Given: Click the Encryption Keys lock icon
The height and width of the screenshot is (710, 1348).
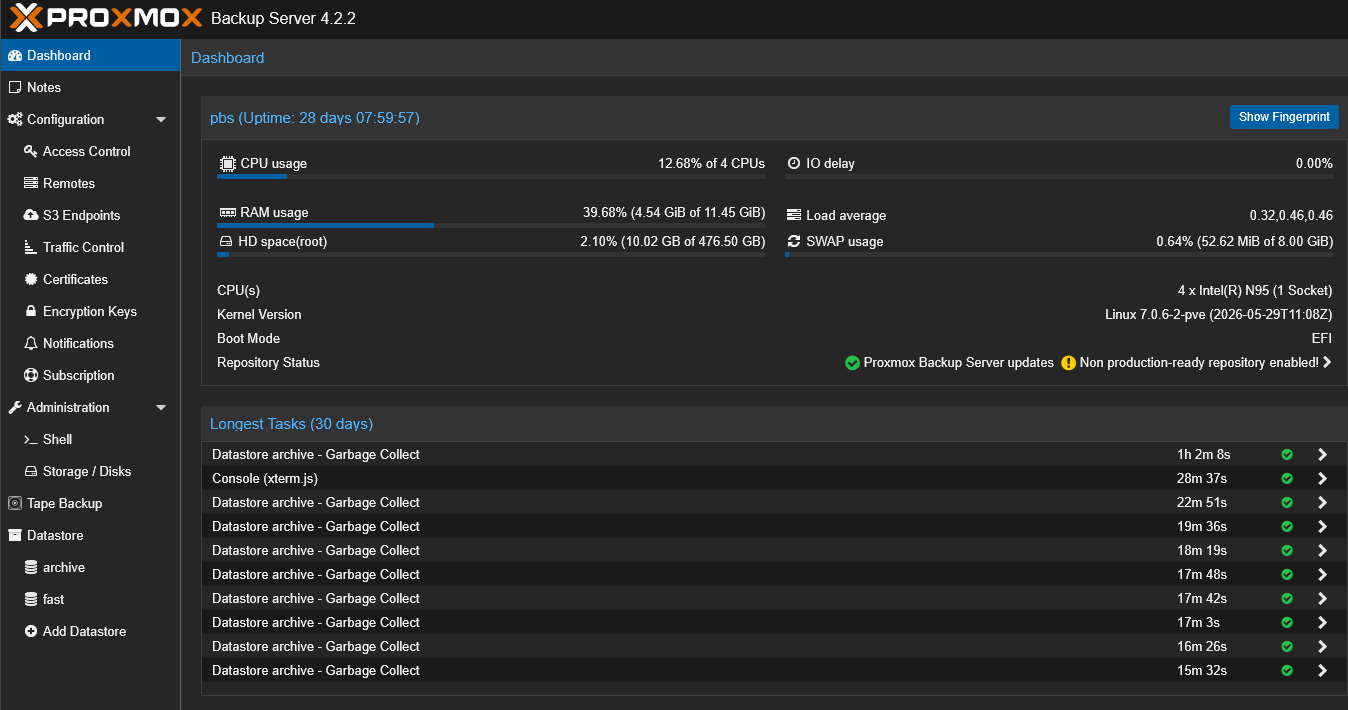Looking at the screenshot, I should 31,312.
